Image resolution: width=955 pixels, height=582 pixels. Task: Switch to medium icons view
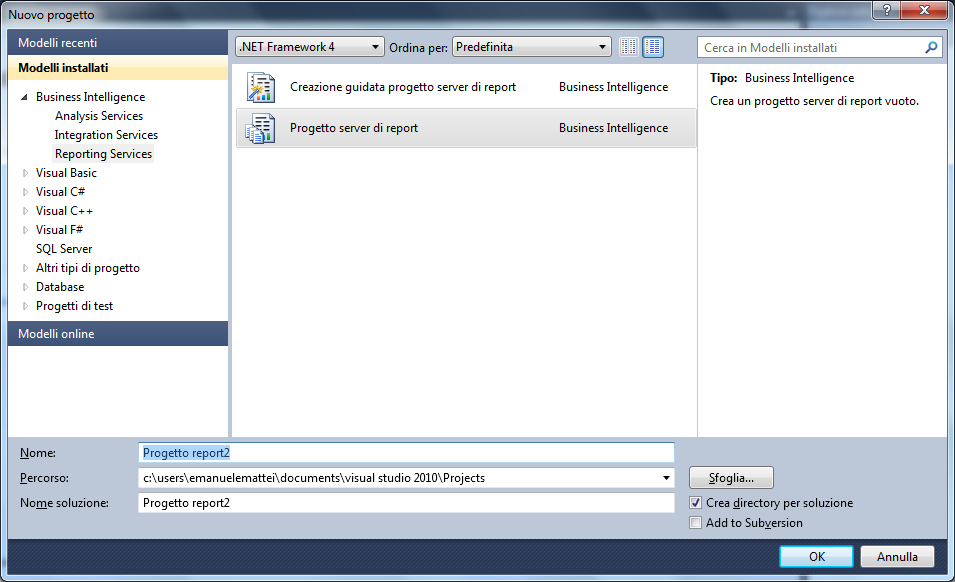pos(653,47)
